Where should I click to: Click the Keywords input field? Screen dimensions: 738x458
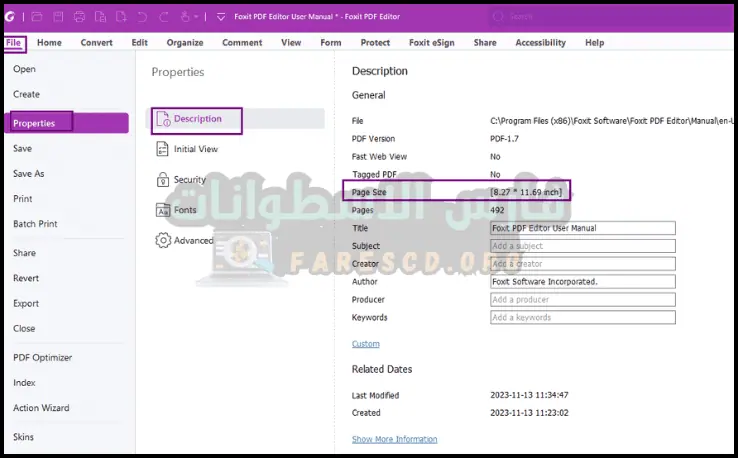click(582, 317)
